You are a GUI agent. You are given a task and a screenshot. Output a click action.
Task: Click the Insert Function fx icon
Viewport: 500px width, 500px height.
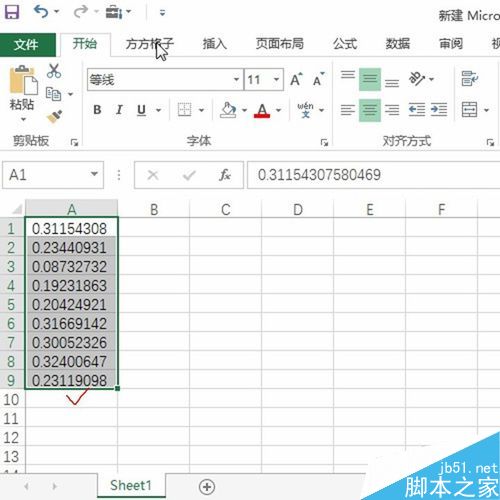225,175
